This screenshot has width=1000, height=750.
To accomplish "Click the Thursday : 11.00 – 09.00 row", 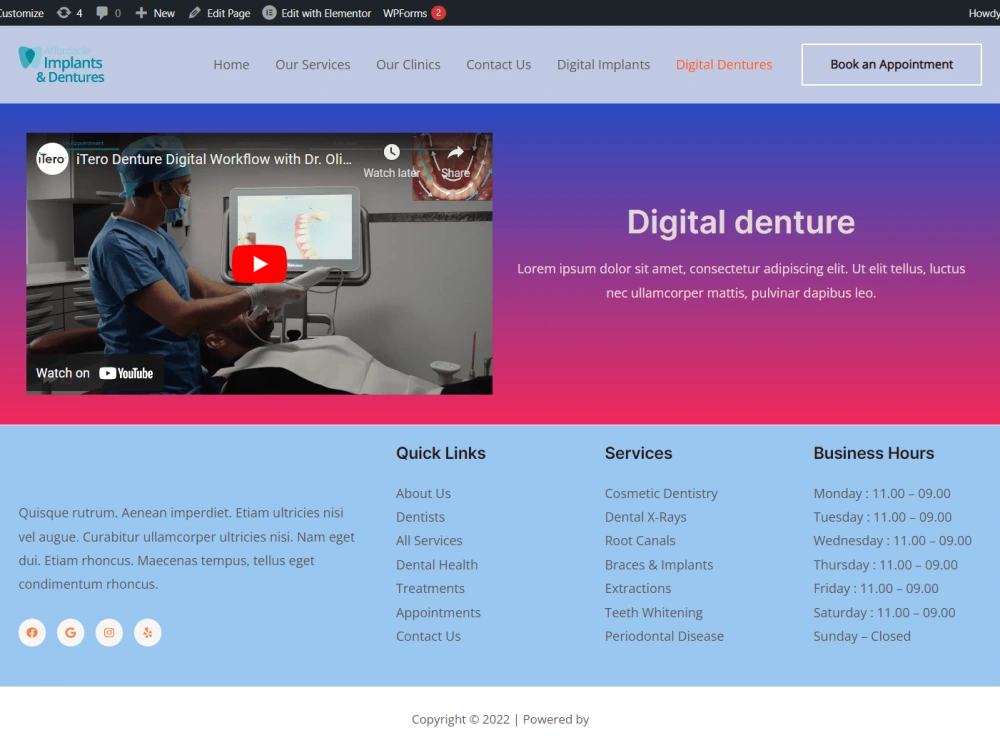I will (886, 565).
